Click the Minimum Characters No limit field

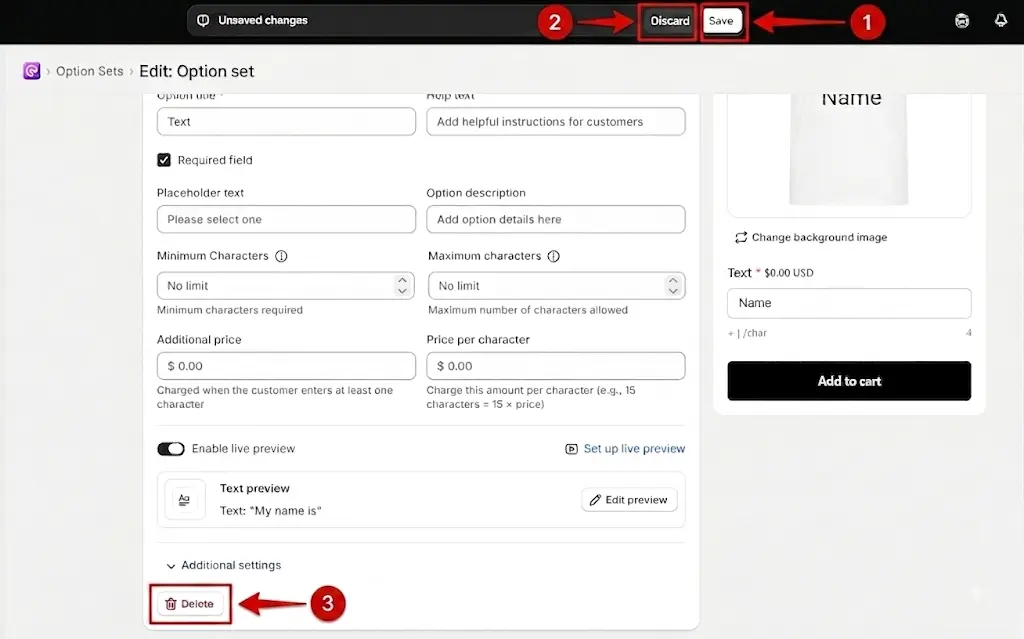(285, 286)
